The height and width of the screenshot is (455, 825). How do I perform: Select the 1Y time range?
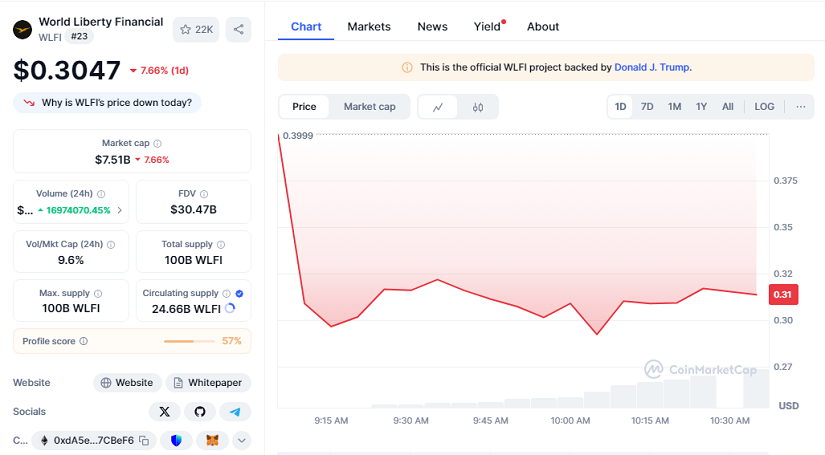click(x=701, y=107)
